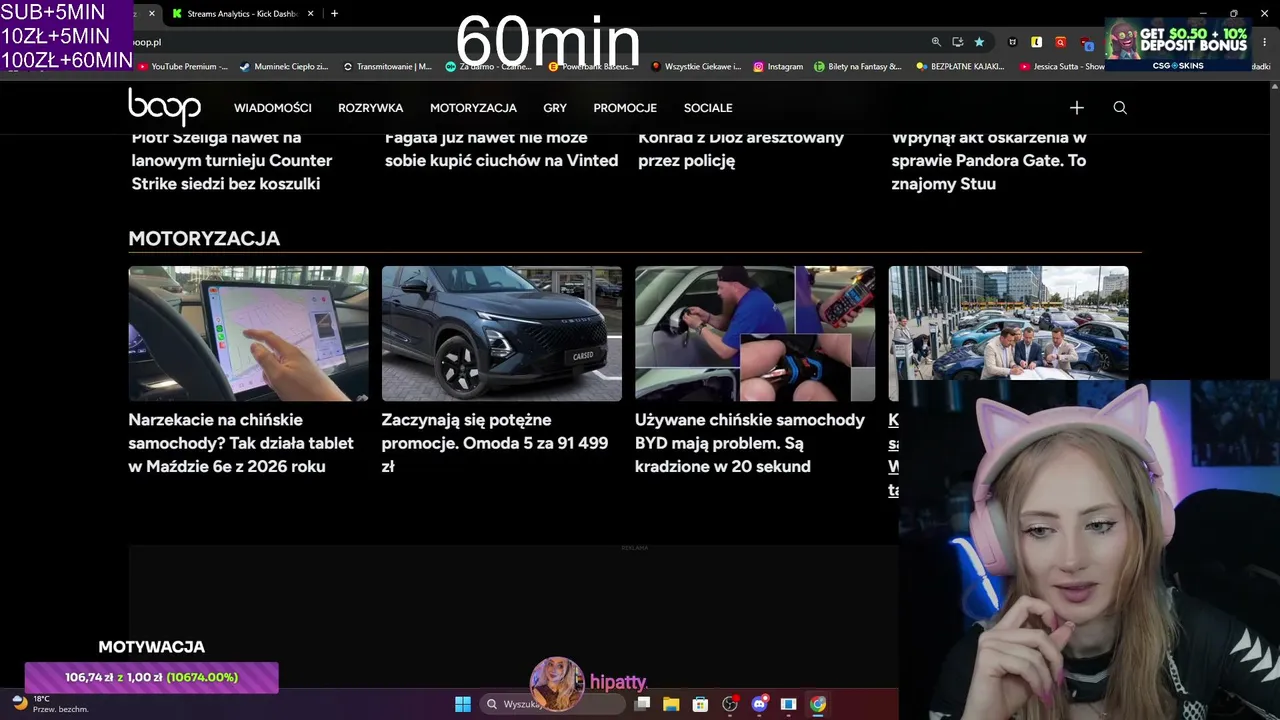The image size is (1280, 720).
Task: Read article 'Zaczynają się potężne promocje. Omoda 5'
Action: [495, 443]
